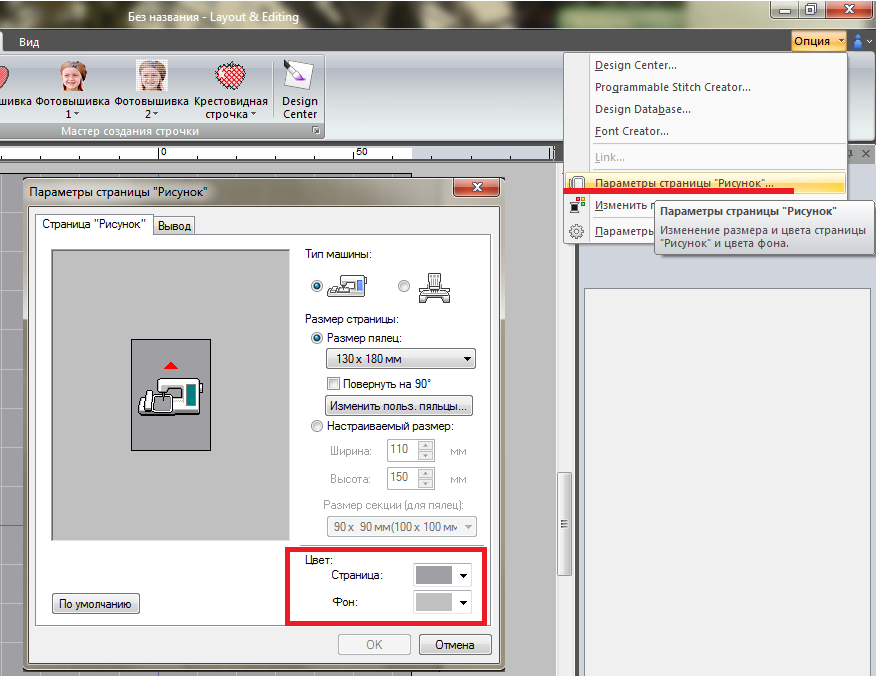Screen dimensions: 876x676
Task: Minimize the Layout & Editing window
Action: 785,9
